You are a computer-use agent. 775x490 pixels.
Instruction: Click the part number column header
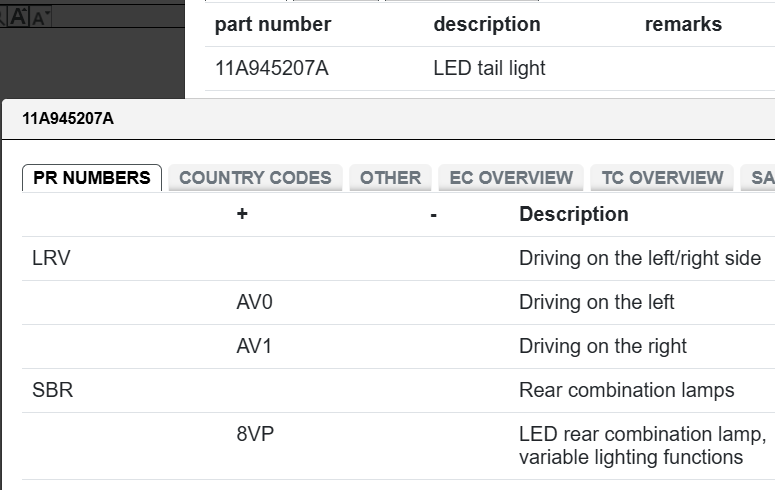[x=273, y=24]
